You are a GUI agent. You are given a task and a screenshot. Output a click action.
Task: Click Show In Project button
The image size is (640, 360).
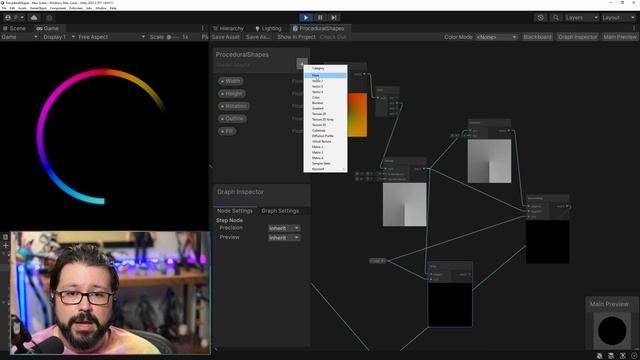click(296, 37)
